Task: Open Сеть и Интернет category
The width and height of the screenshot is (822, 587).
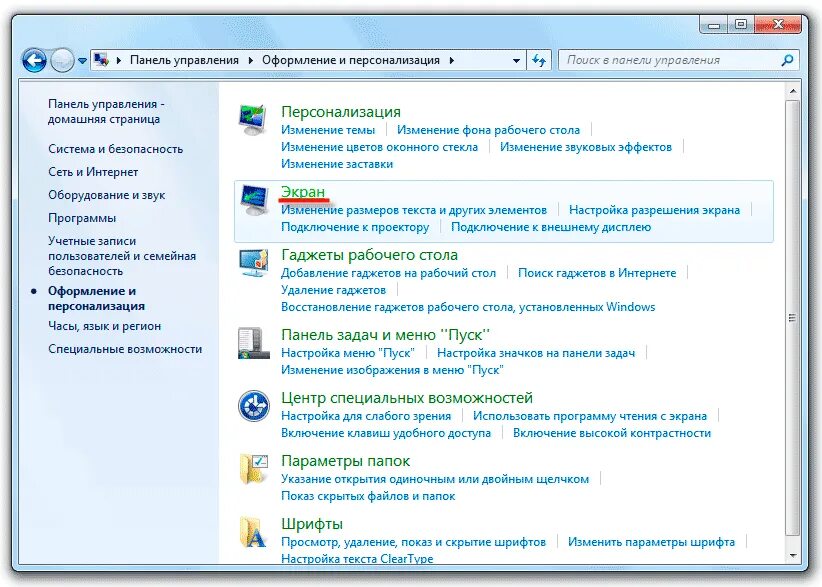Action: pyautogui.click(x=93, y=172)
